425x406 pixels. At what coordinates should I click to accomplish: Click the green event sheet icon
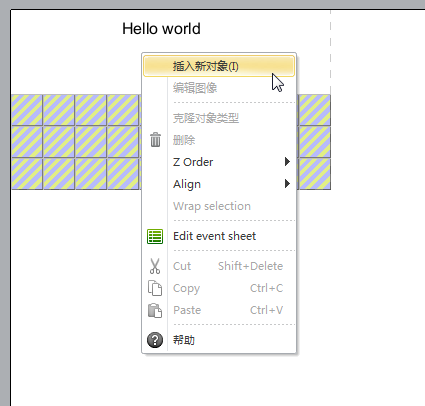[x=155, y=236]
